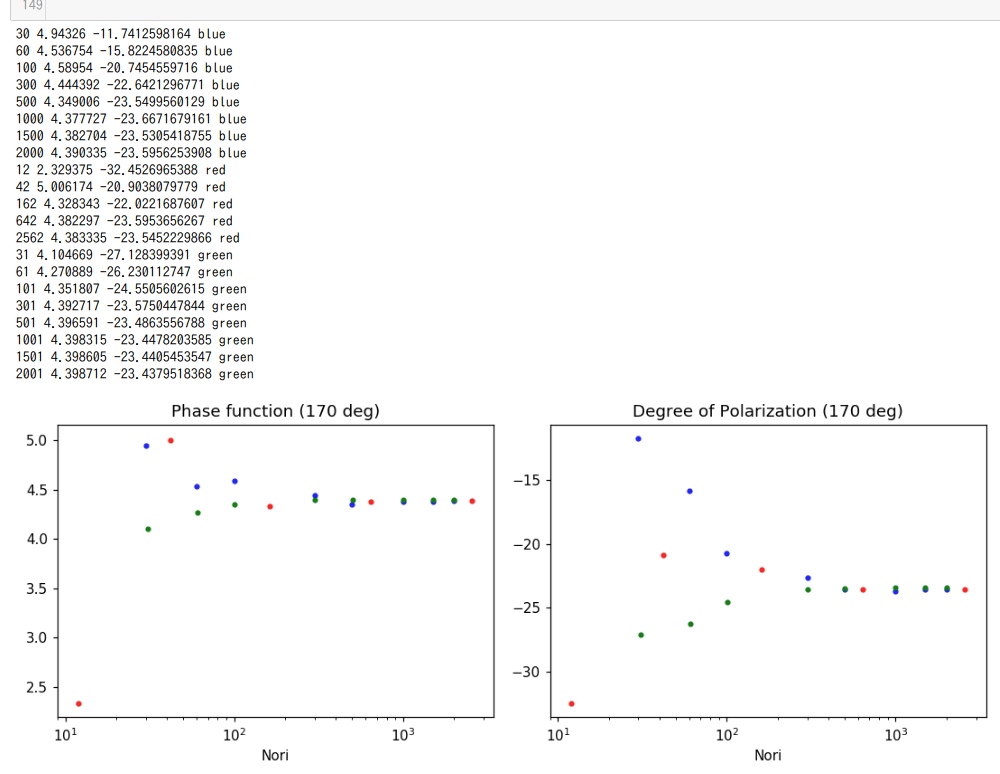Click the highest red point in the Phase function plot
1000x774 pixels.
point(169,438)
